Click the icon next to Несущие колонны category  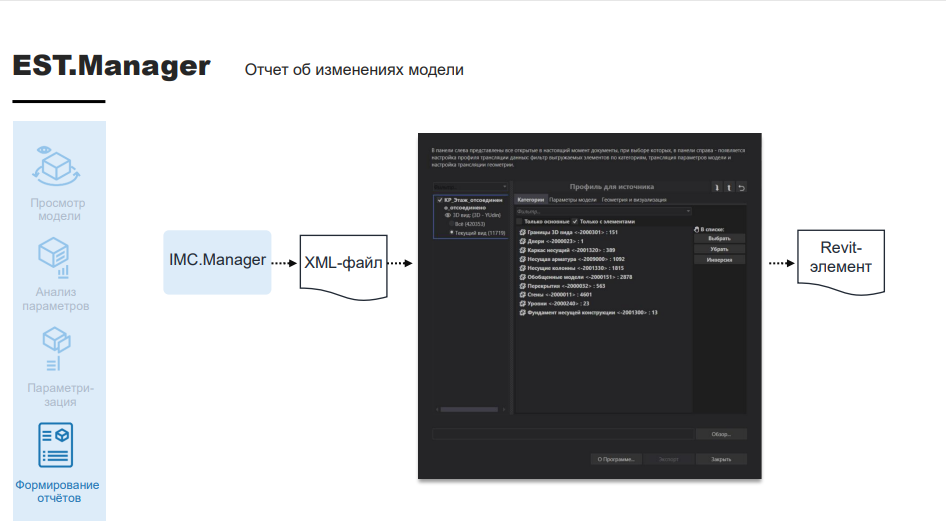522,268
